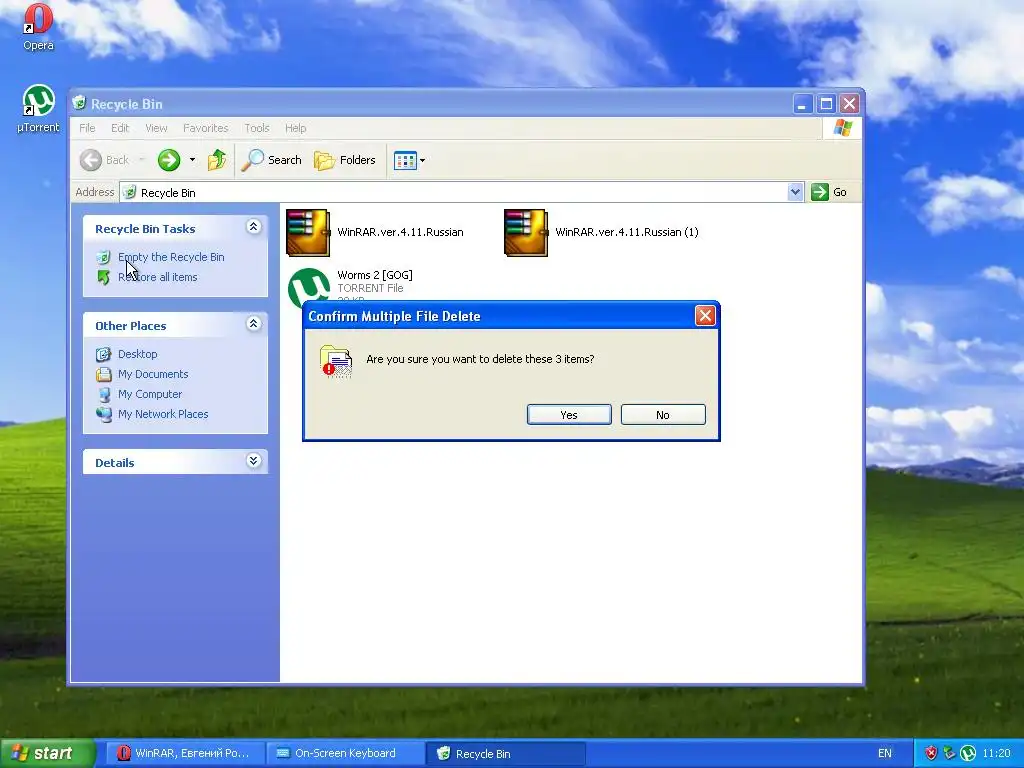
Task: Switch to On-Screen Keyboard taskbar button
Action: pyautogui.click(x=344, y=753)
